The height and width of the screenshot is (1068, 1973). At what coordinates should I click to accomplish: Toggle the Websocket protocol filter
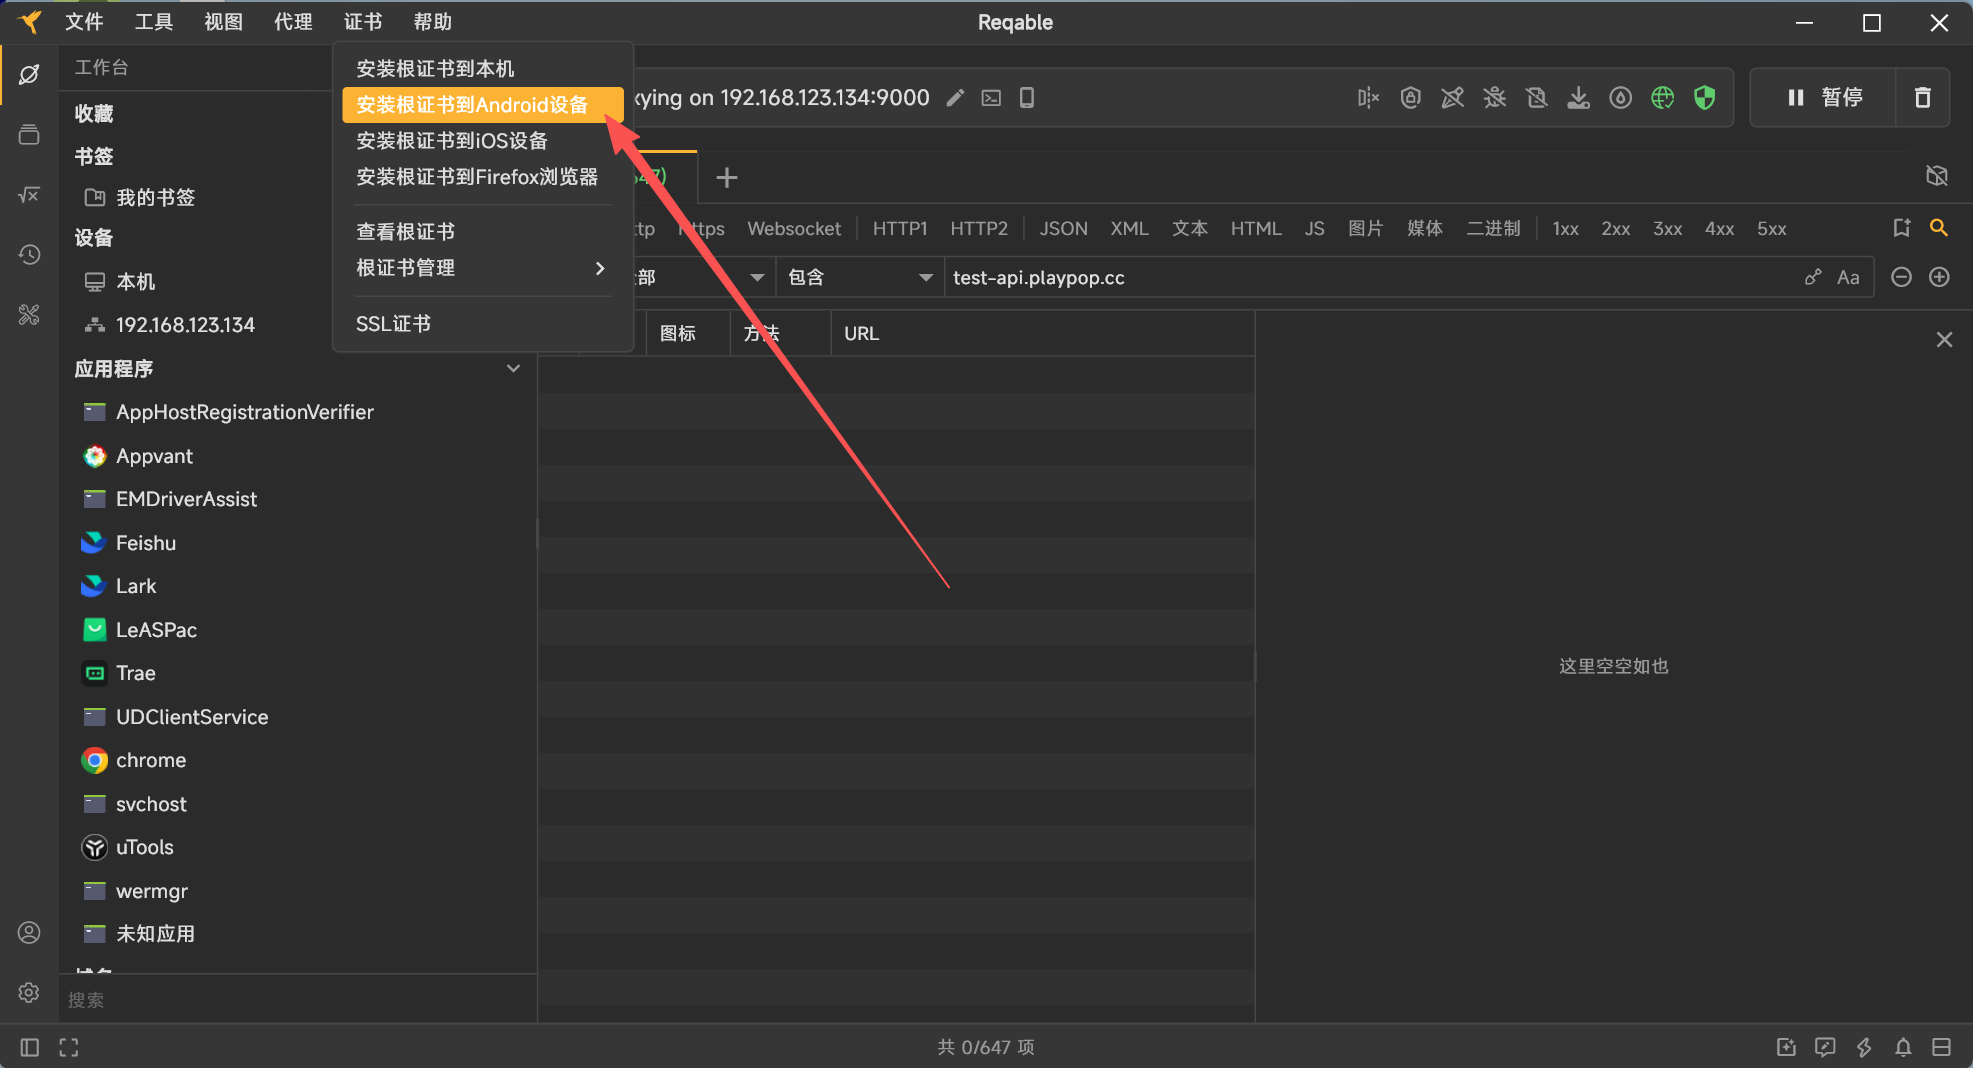(x=794, y=229)
